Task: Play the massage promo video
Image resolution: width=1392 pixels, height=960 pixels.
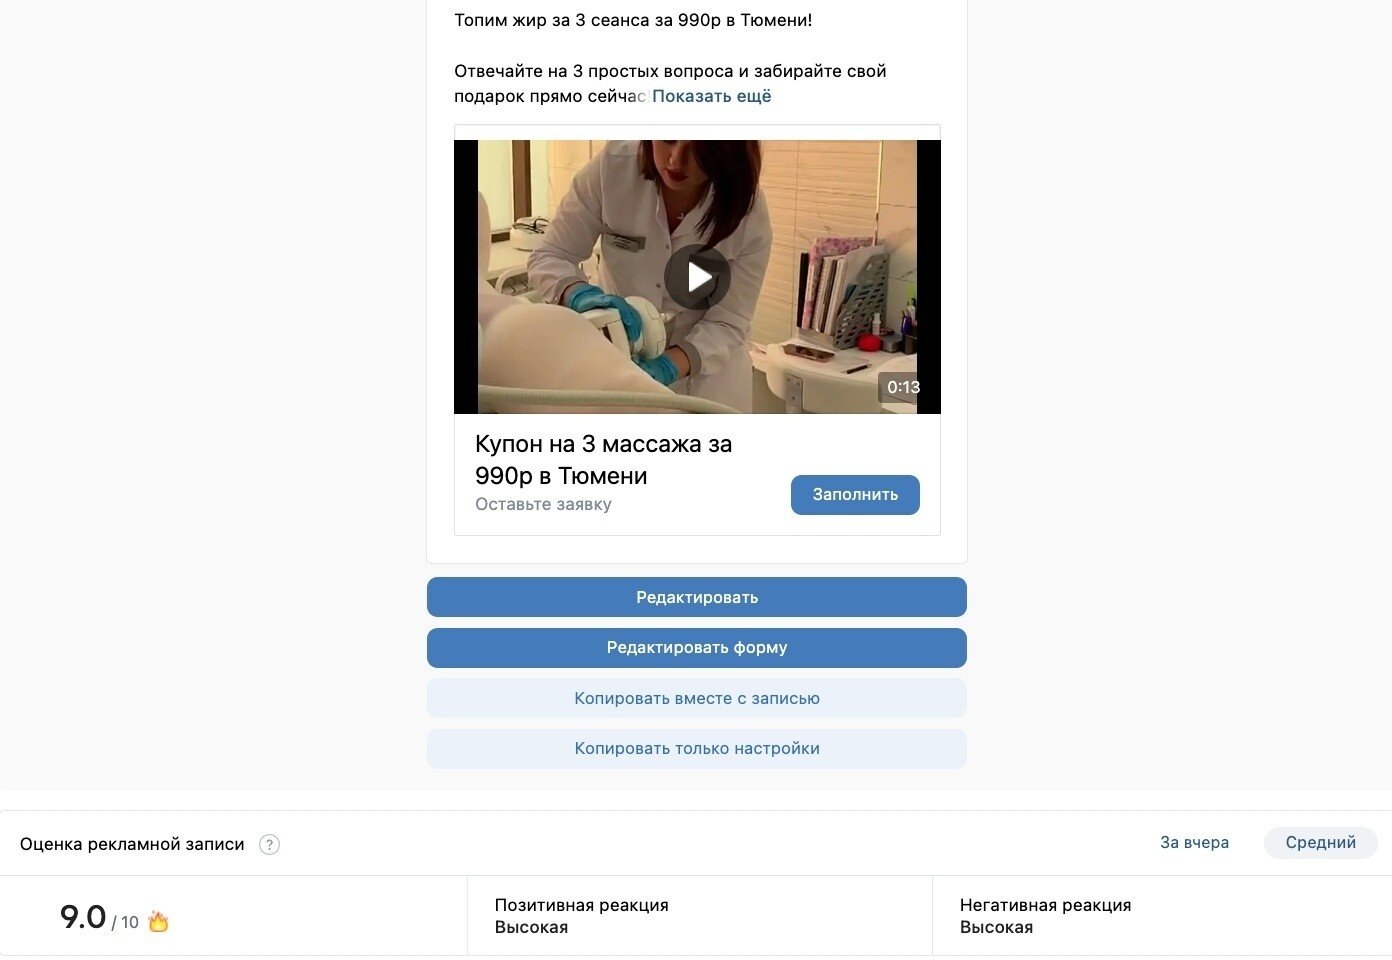Action: [x=697, y=277]
